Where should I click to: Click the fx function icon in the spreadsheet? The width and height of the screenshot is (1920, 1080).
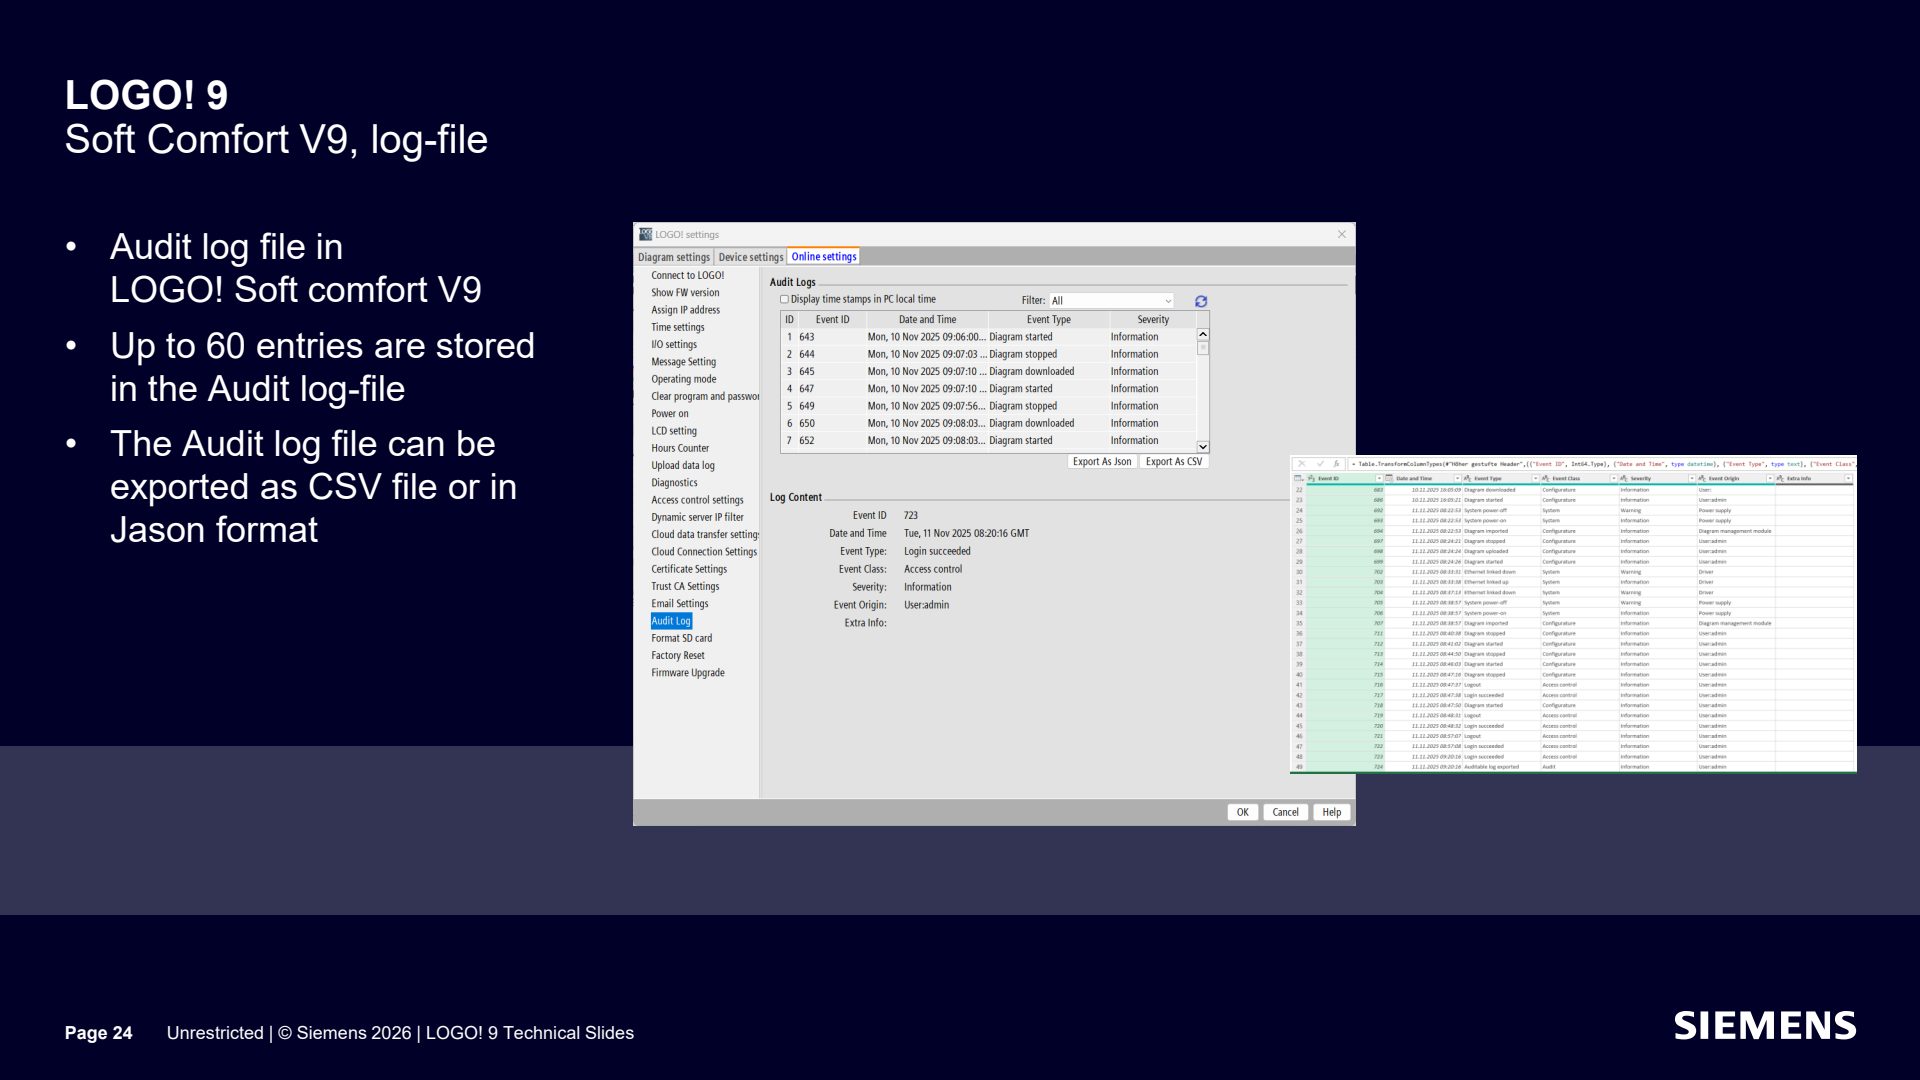[1336, 464]
